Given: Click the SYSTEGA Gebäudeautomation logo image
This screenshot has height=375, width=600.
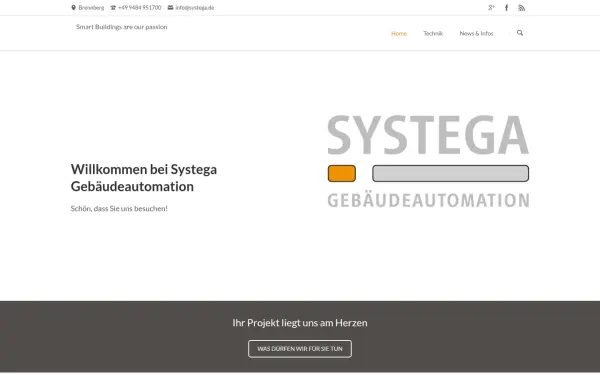Looking at the screenshot, I should point(428,161).
